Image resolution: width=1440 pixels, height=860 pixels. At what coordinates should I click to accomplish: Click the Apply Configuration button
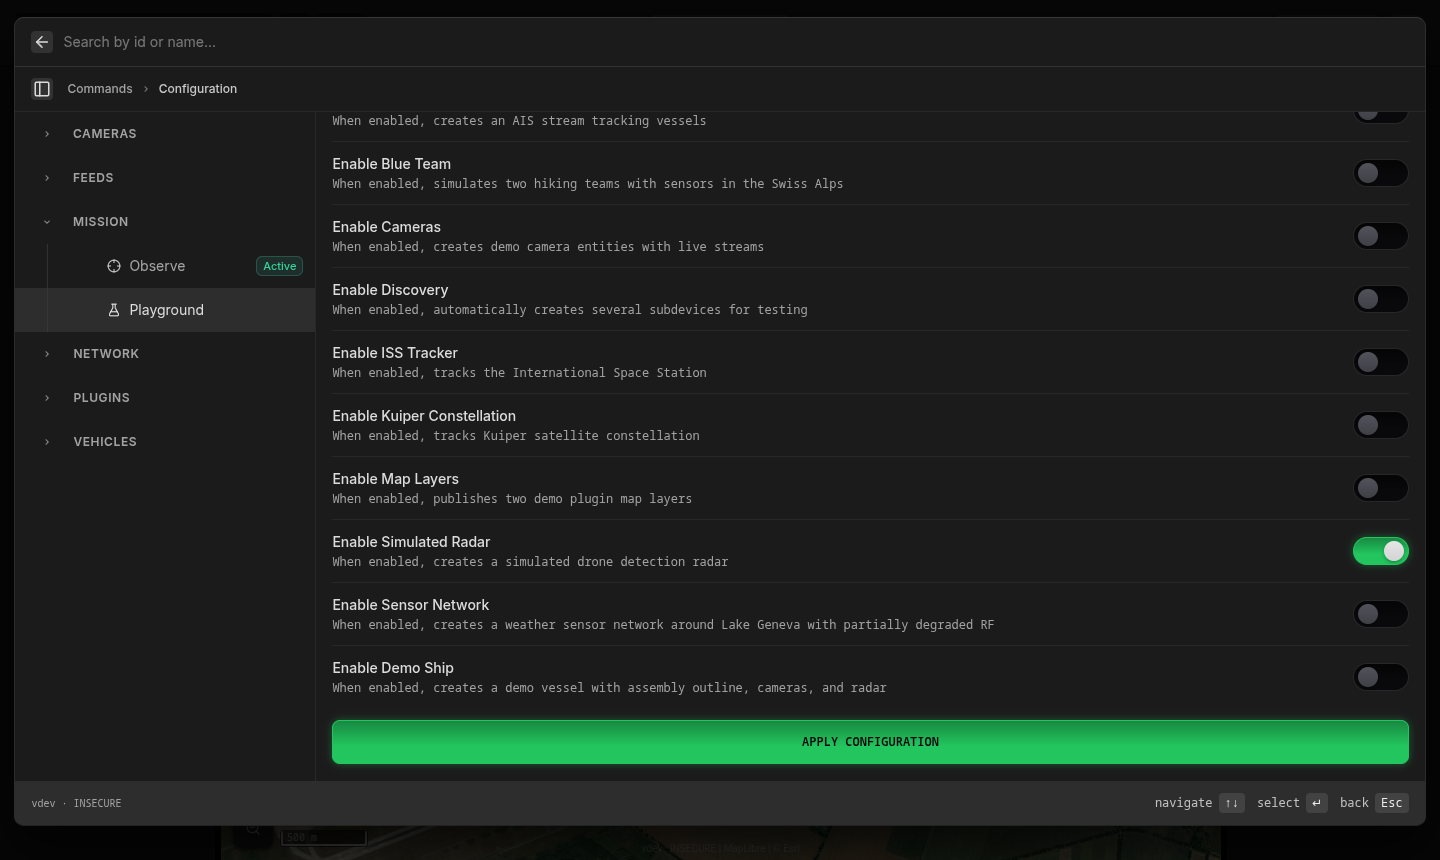(x=870, y=742)
